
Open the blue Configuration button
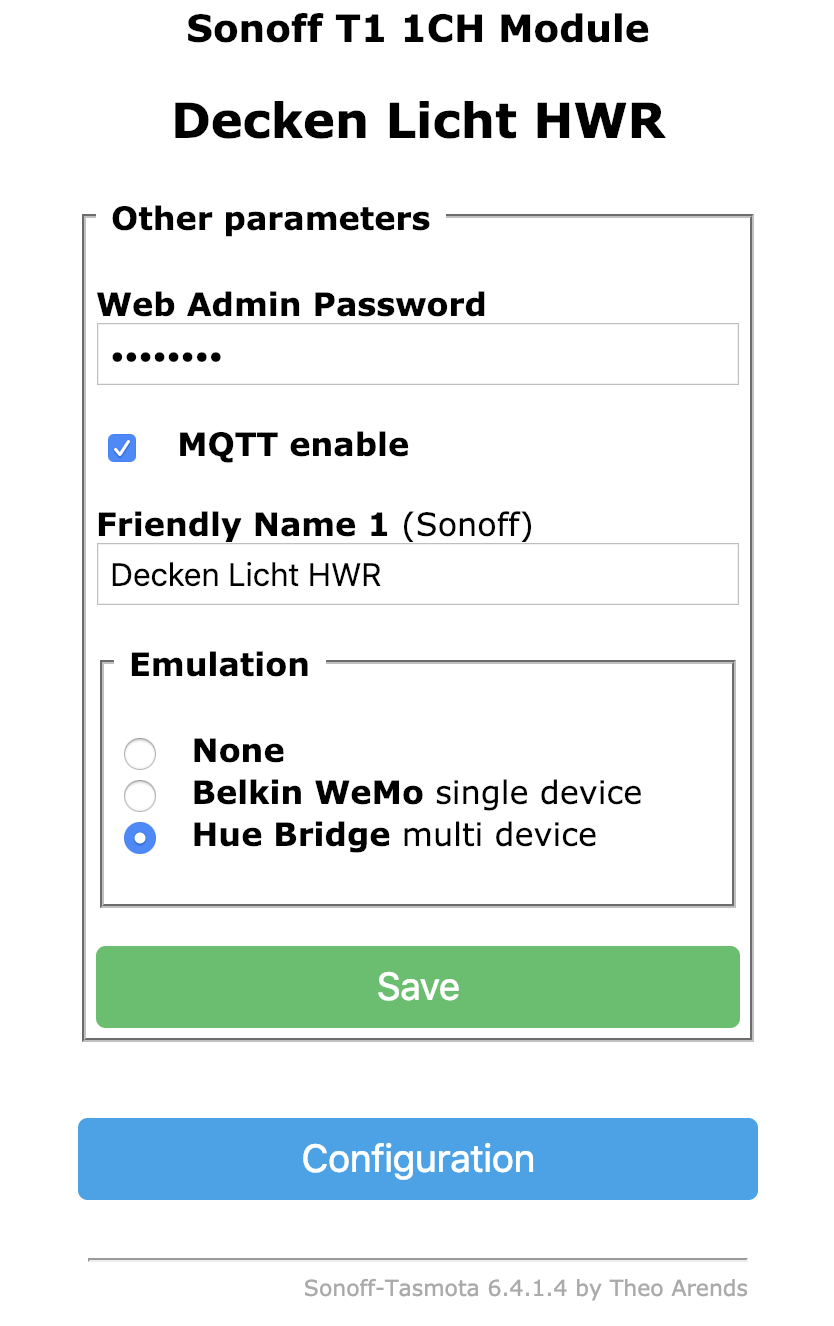coord(417,1159)
